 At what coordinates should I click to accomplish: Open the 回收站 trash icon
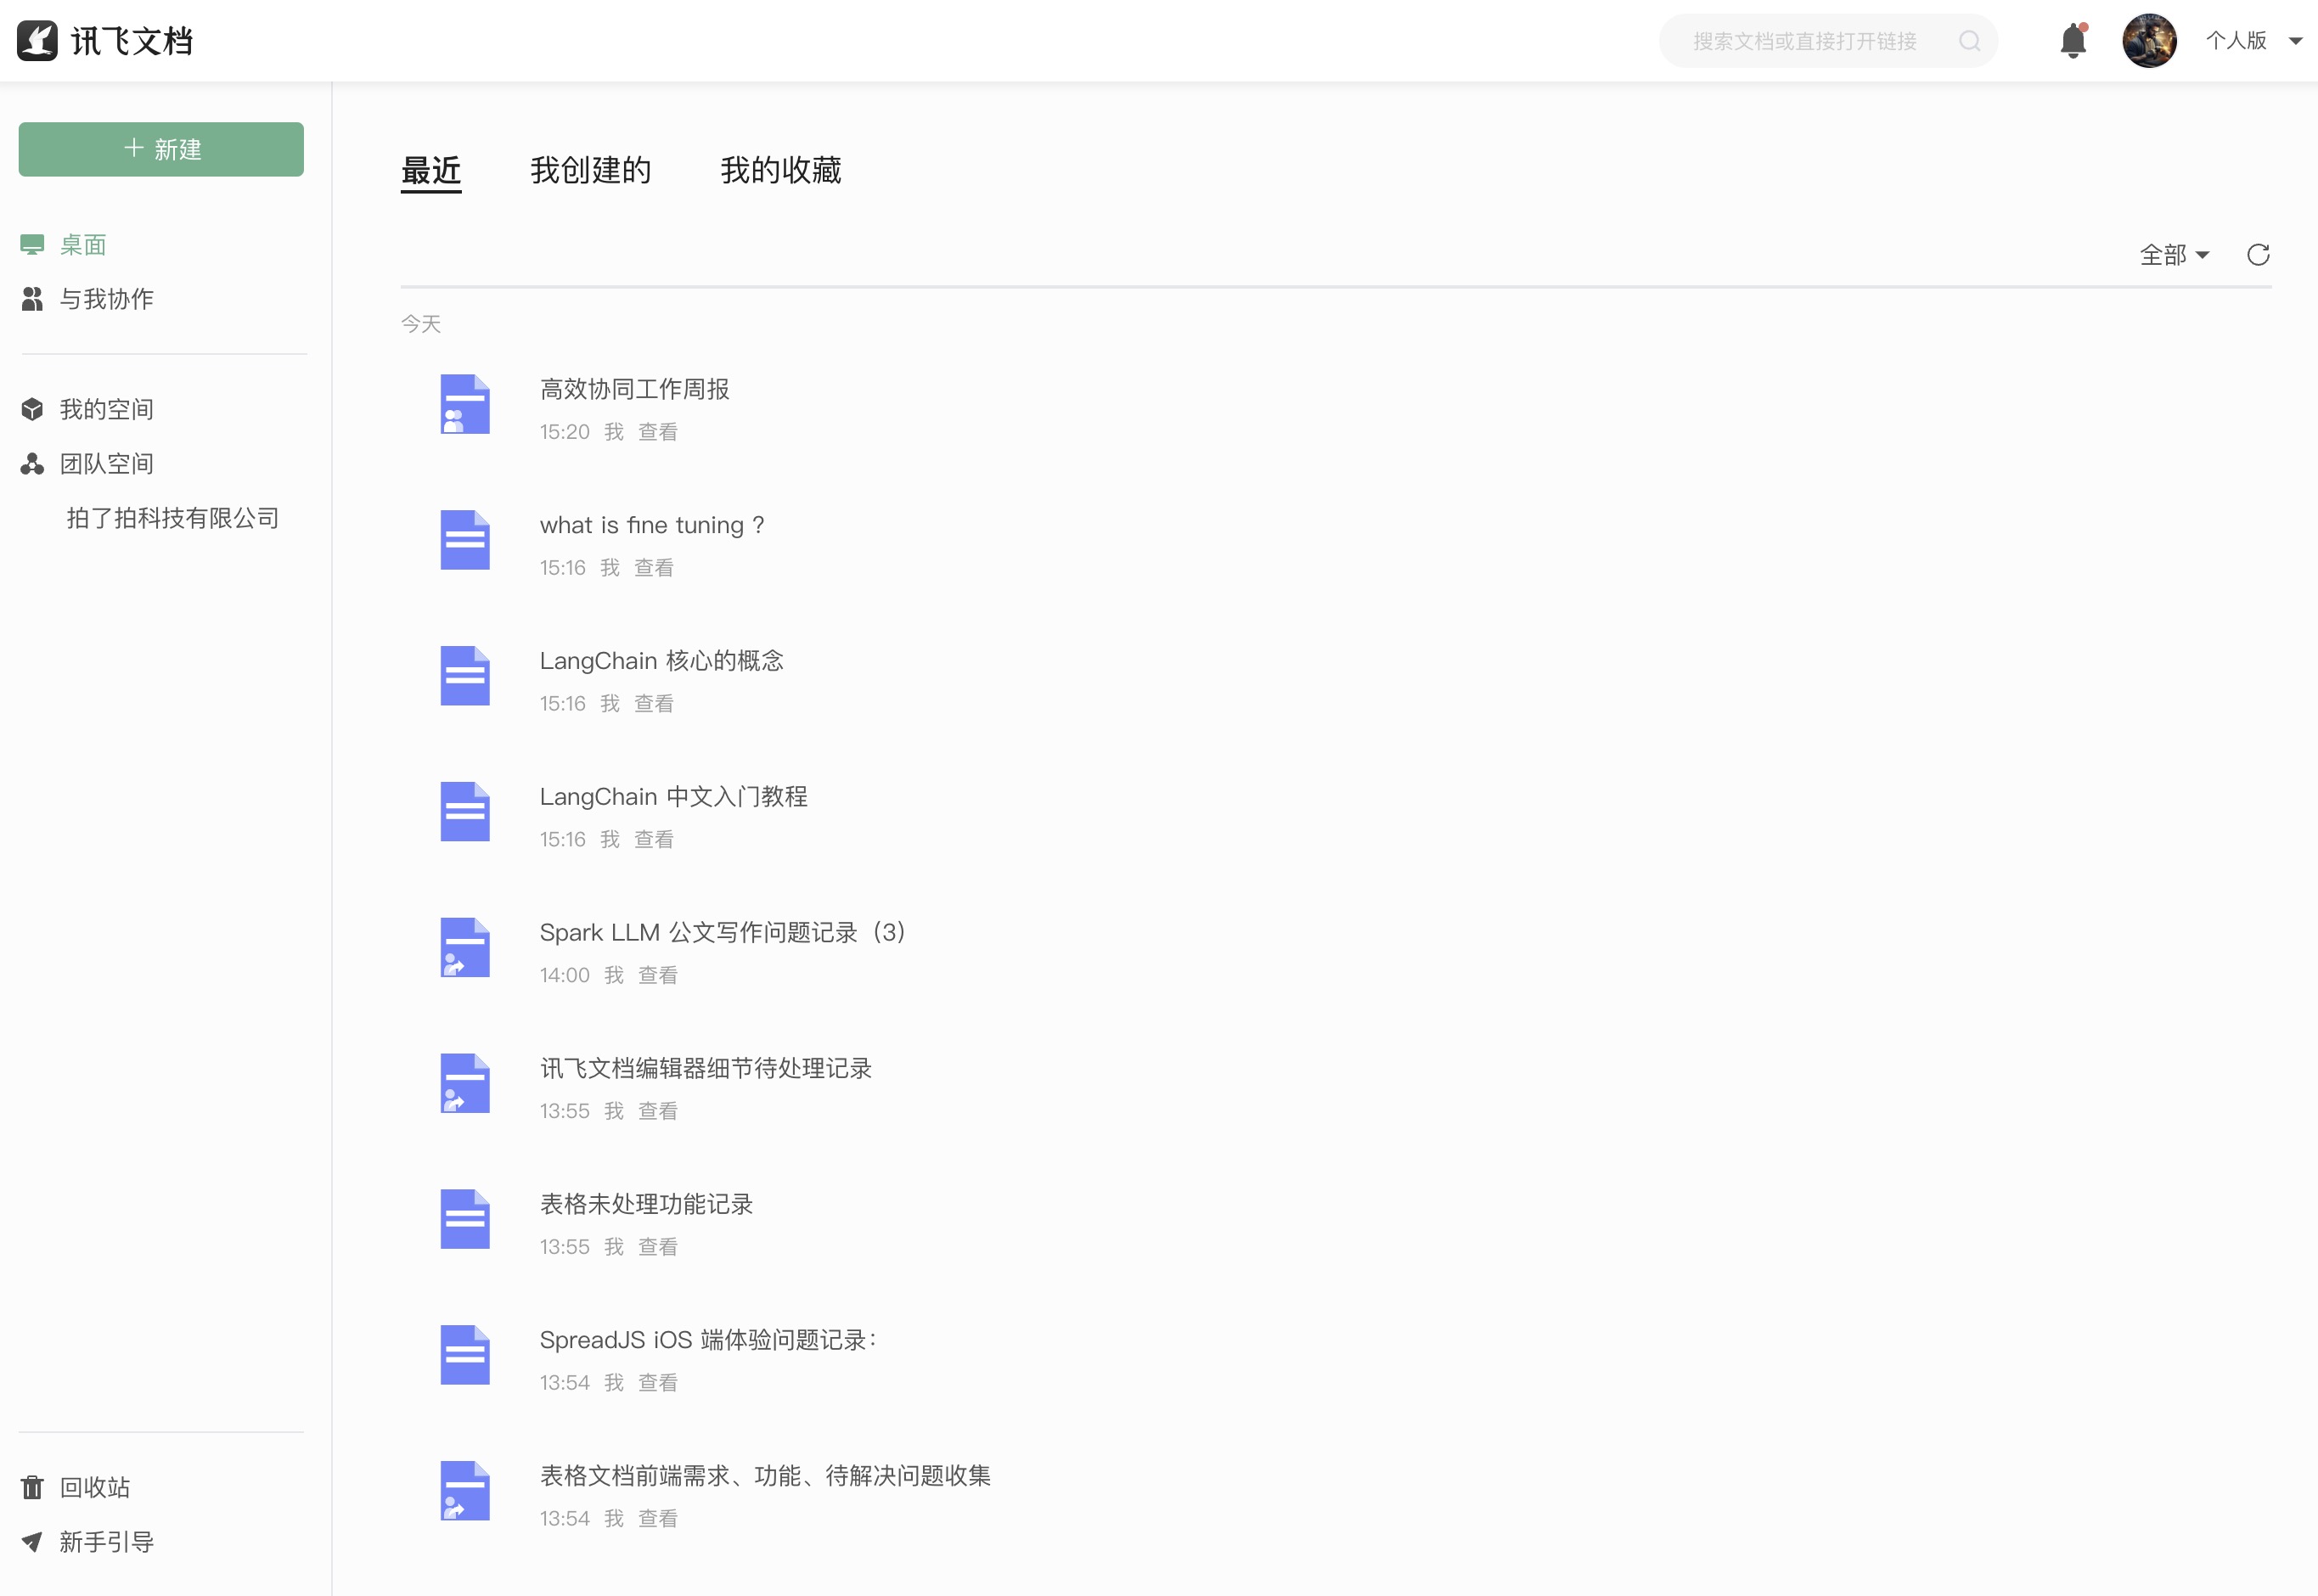32,1487
